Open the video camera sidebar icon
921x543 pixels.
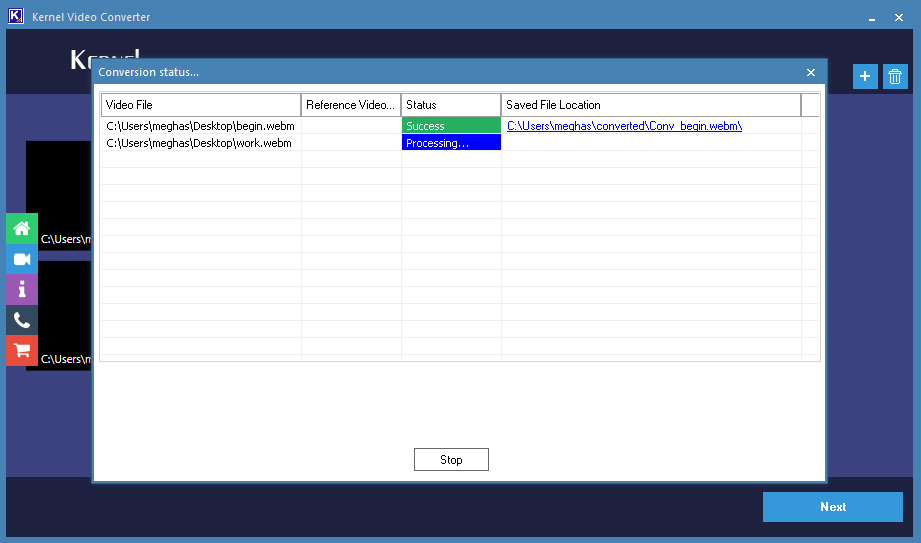coord(22,259)
